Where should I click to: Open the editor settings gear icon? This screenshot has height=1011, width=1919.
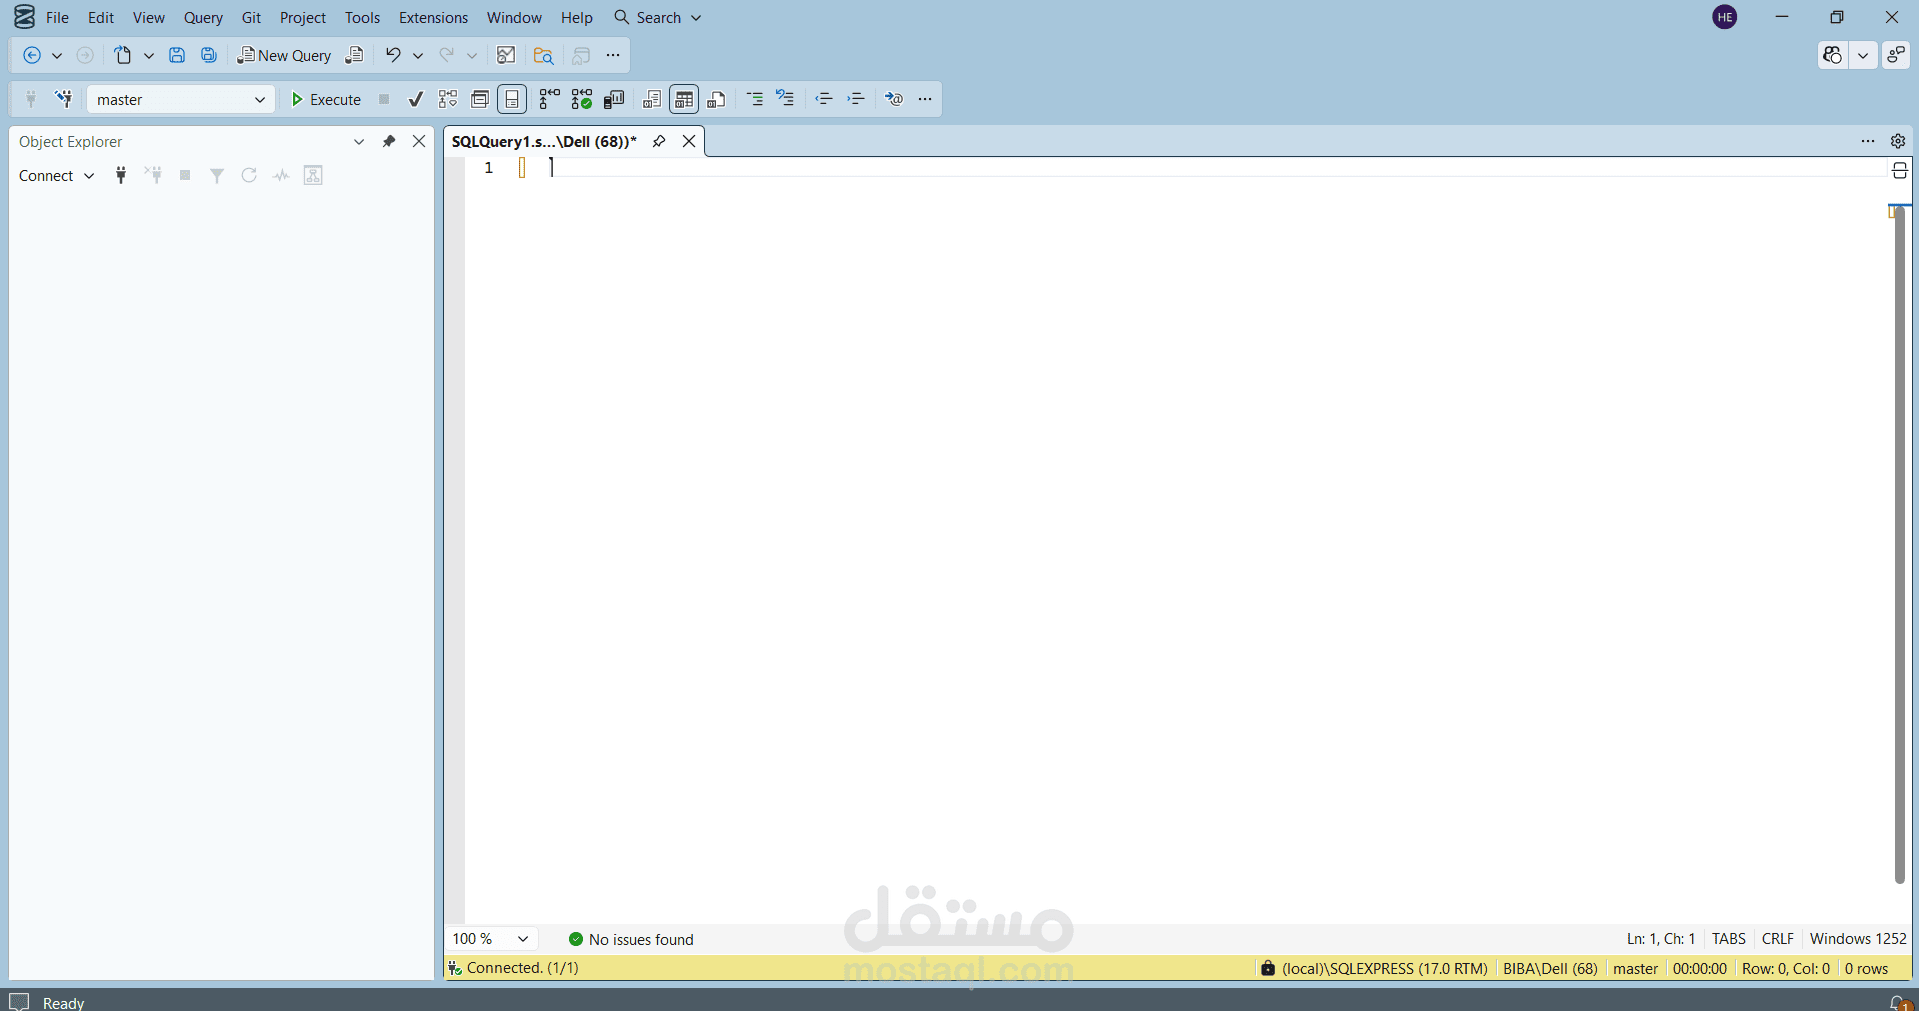coord(1898,141)
